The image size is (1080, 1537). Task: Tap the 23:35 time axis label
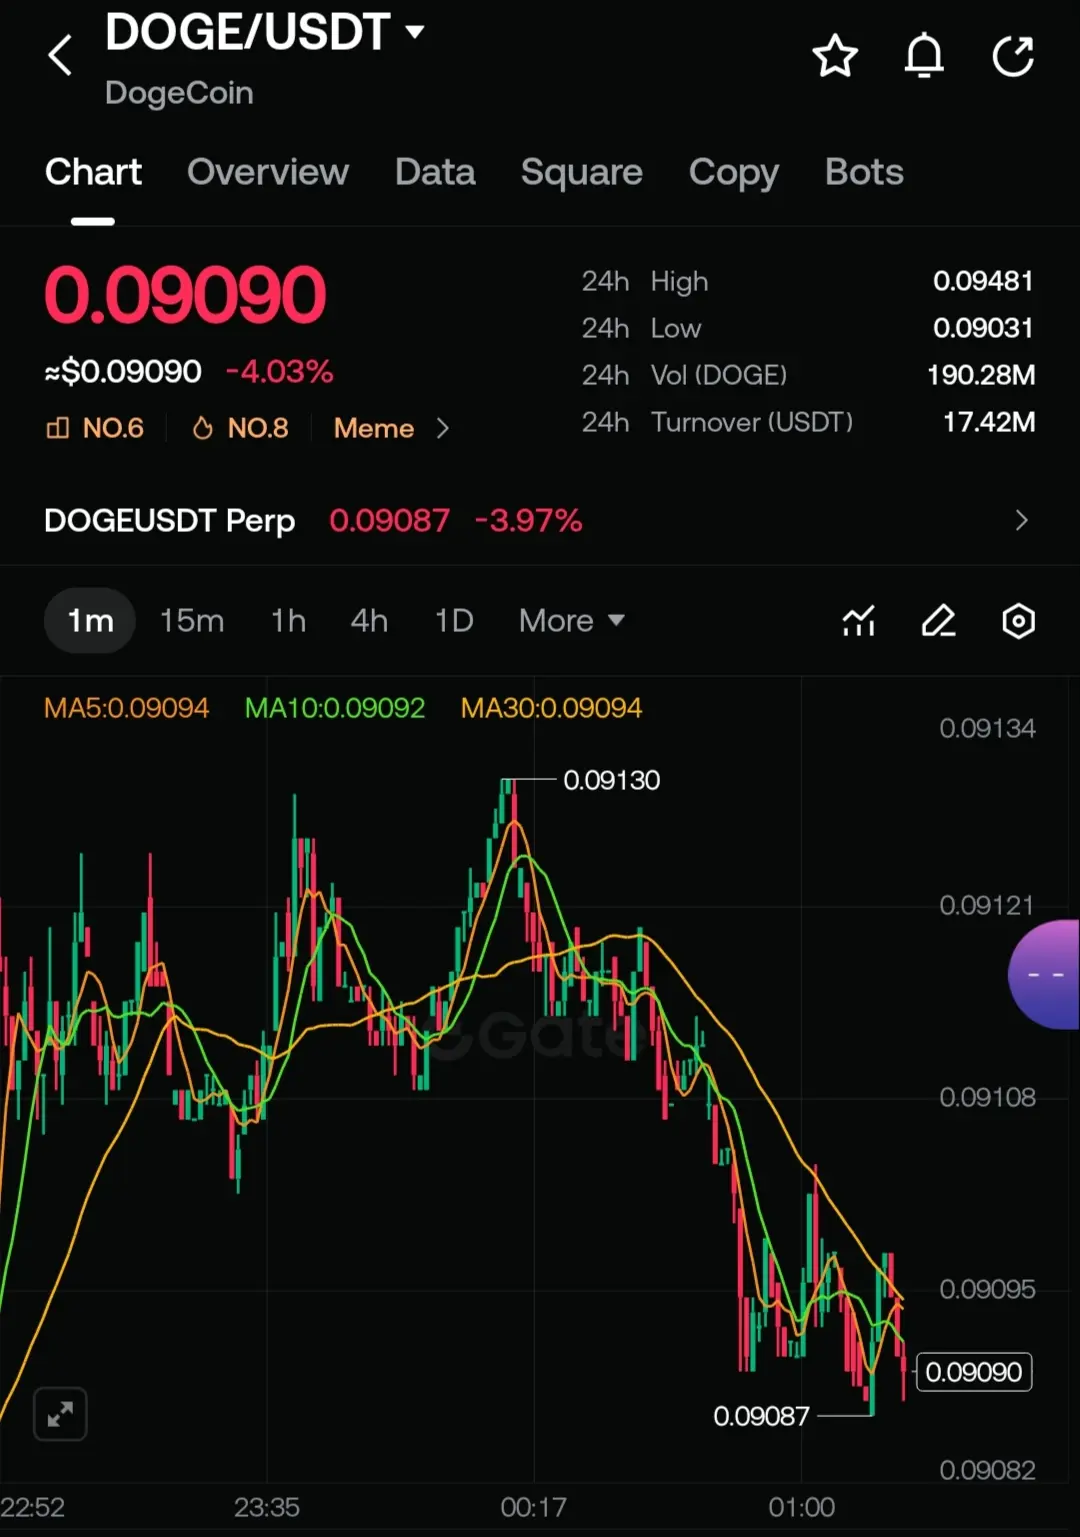(x=267, y=1507)
